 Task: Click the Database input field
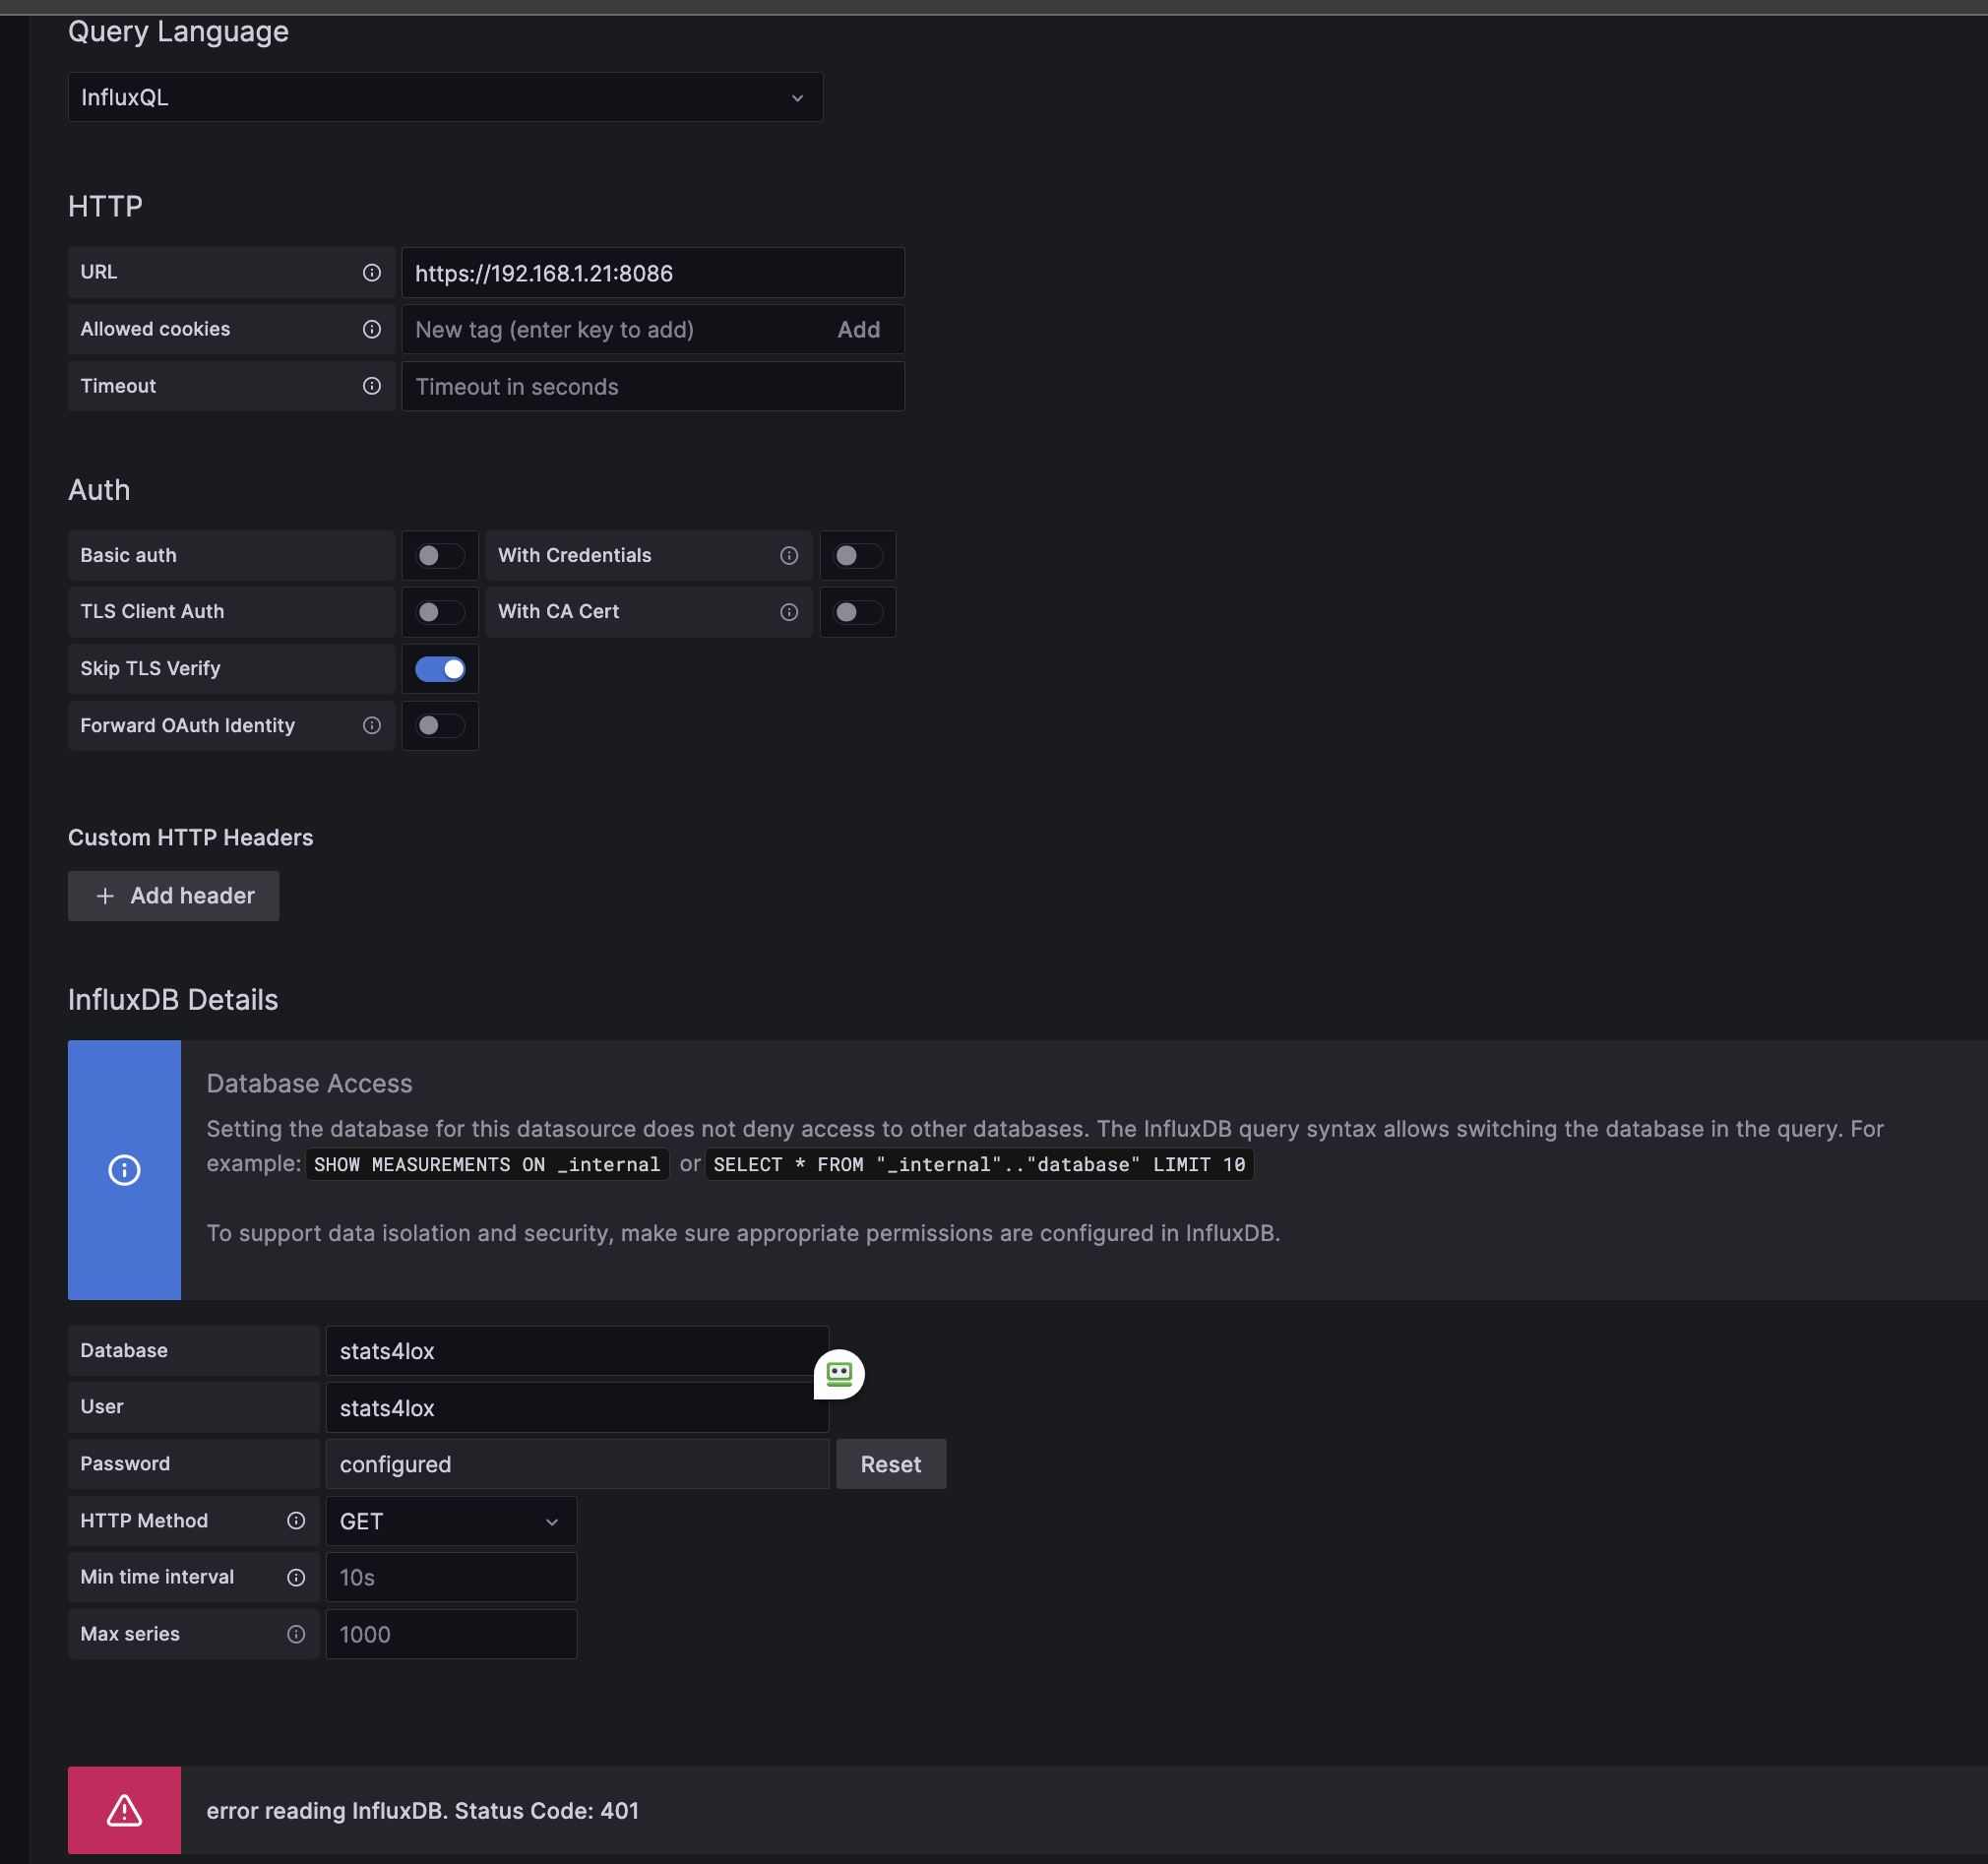(x=577, y=1351)
